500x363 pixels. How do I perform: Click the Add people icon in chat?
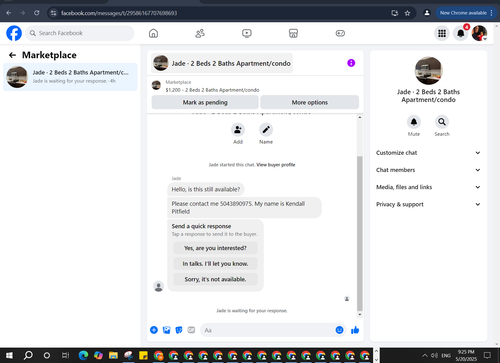pyautogui.click(x=238, y=130)
